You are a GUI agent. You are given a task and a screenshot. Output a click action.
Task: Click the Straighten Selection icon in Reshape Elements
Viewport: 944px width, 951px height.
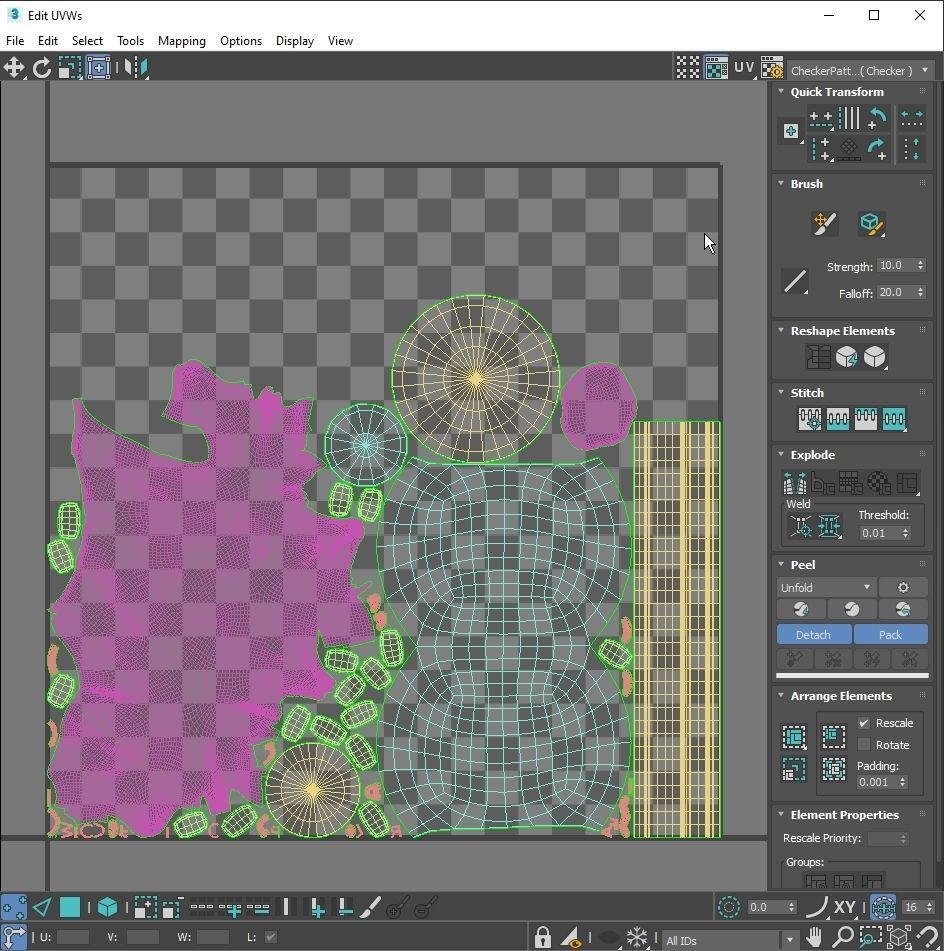point(818,357)
